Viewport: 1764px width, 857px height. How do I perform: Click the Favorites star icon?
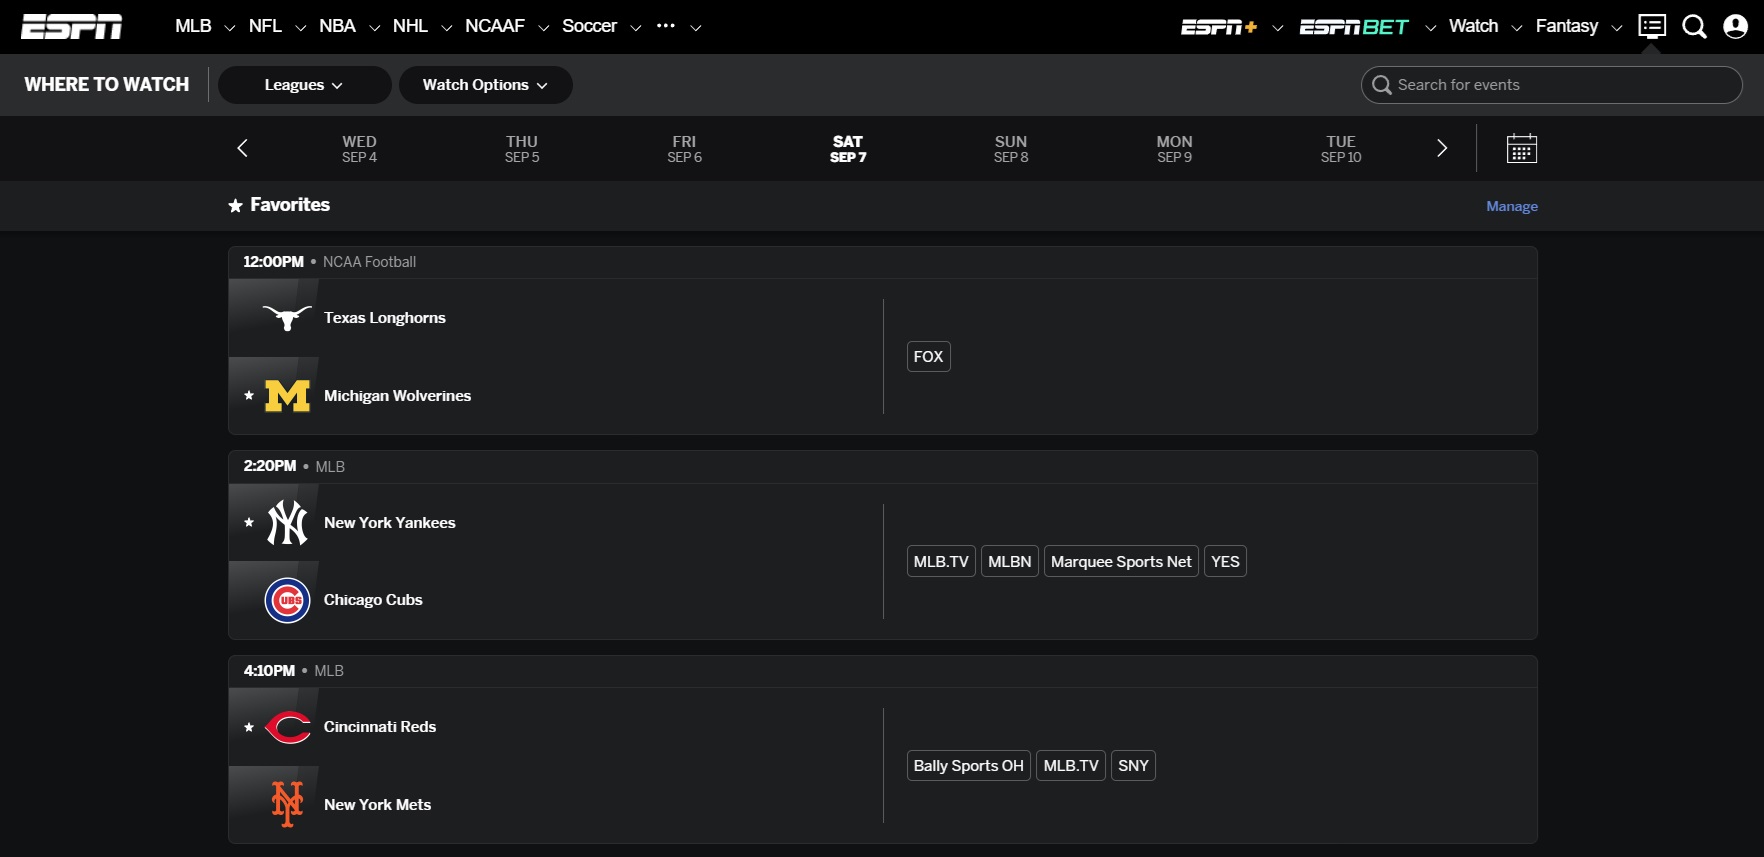coord(236,205)
